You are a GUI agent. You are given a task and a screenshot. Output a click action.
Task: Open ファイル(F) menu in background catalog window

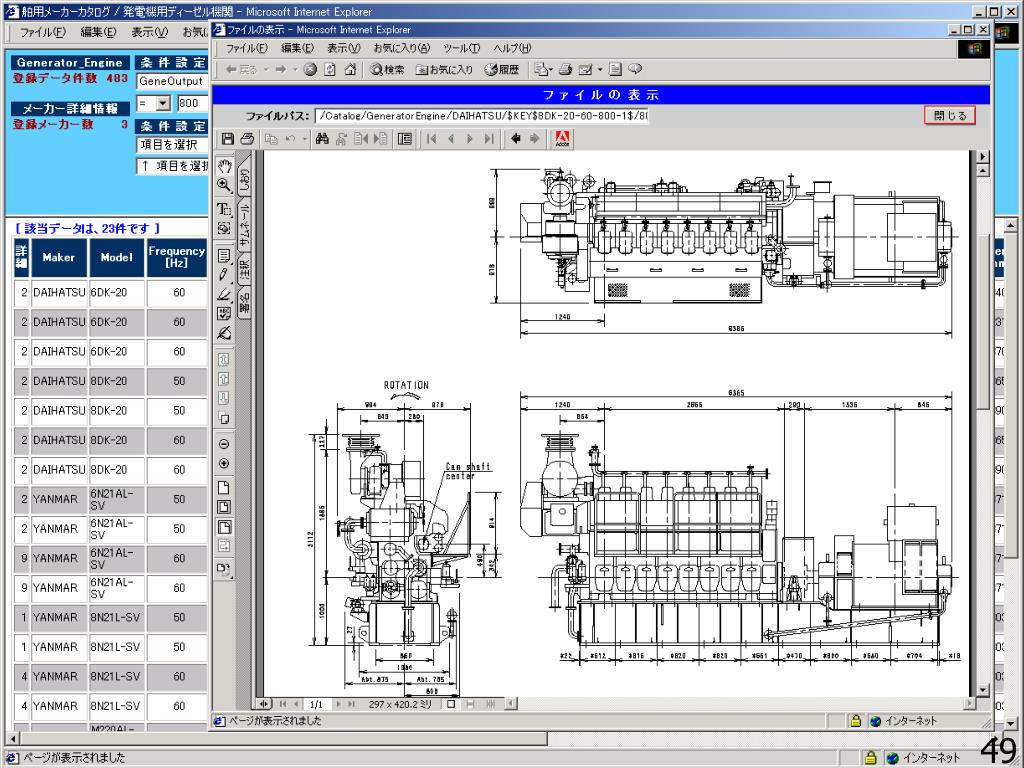point(42,32)
